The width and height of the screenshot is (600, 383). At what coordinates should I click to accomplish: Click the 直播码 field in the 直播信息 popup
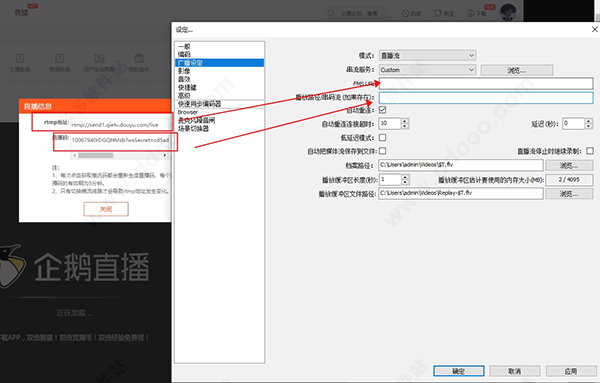[x=120, y=140]
